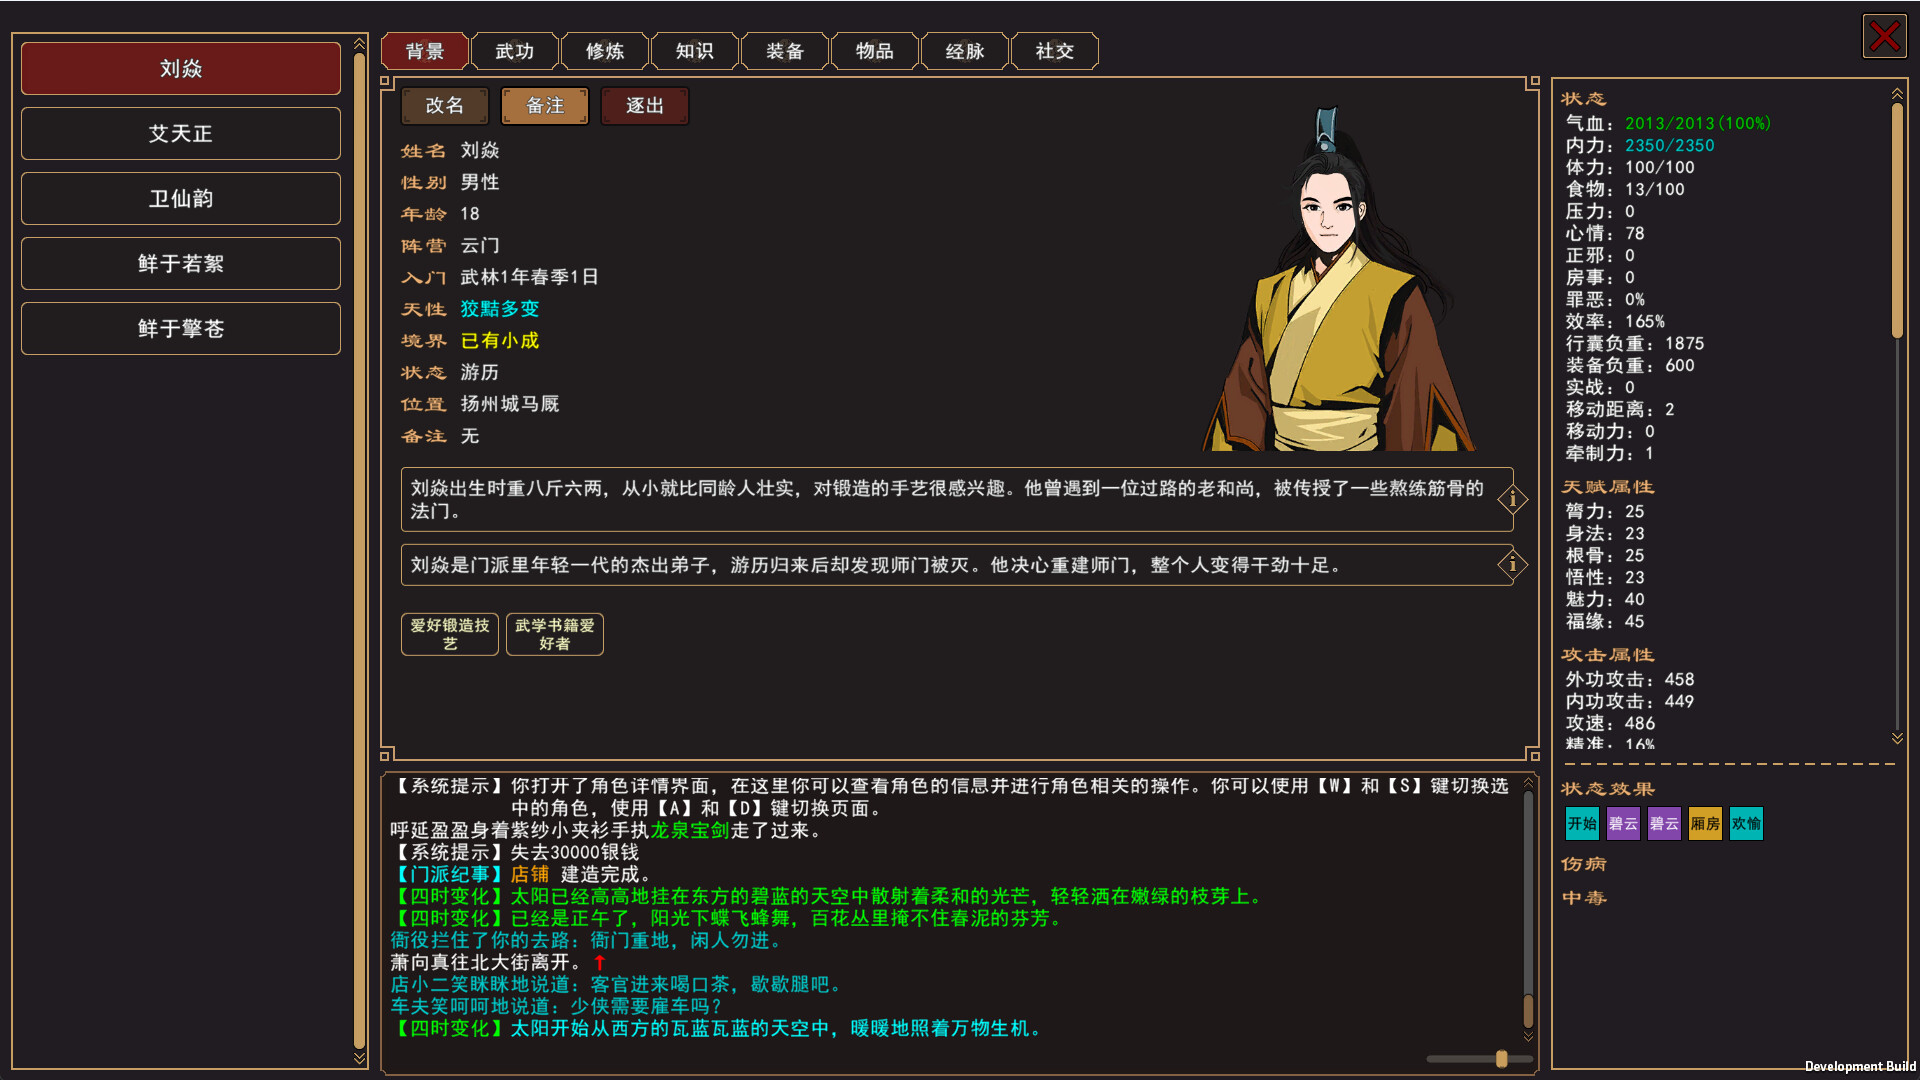Click the 逐出 expel button
Image resolution: width=1920 pixels, height=1080 pixels.
pos(644,105)
